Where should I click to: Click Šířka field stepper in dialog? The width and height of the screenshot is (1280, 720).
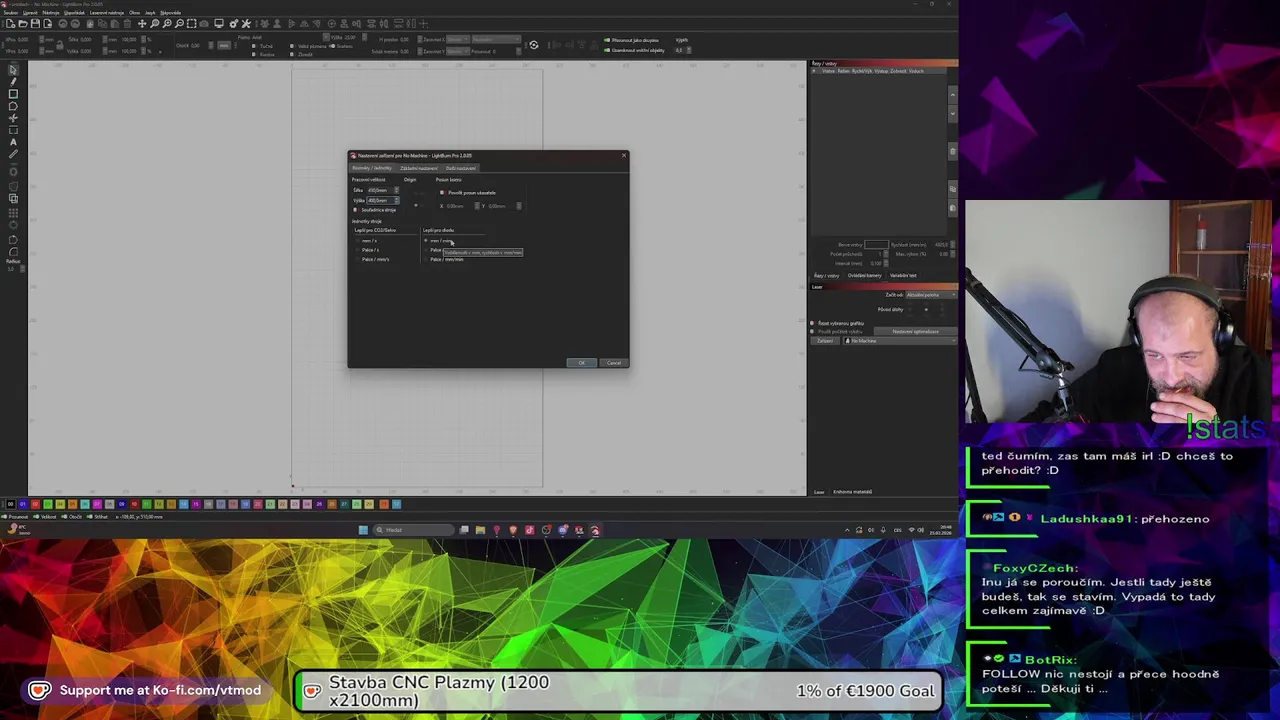397,190
